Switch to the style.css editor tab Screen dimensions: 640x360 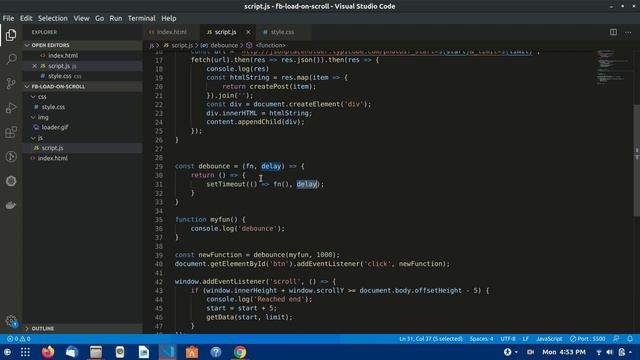[x=282, y=32]
